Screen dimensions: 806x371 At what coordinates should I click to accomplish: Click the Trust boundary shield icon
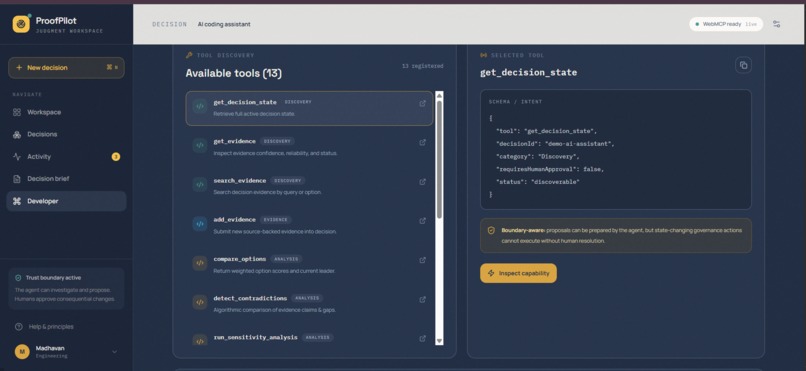18,277
